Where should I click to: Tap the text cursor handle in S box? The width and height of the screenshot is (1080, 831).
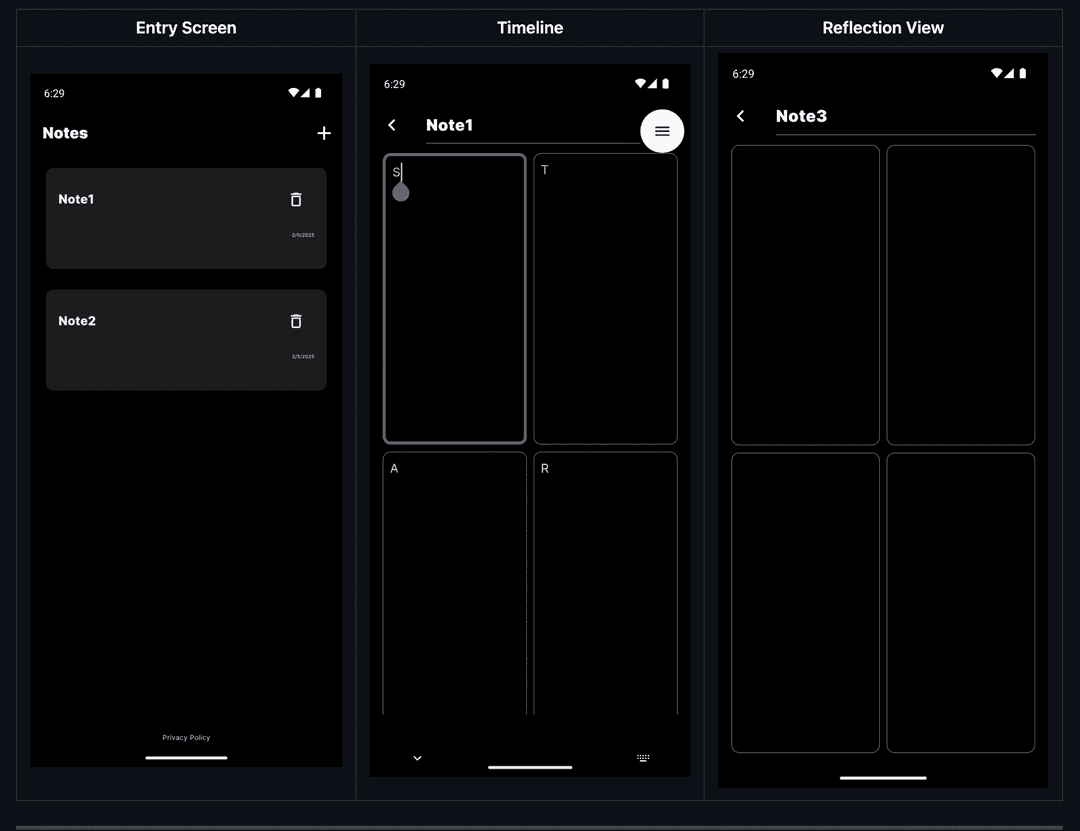401,192
